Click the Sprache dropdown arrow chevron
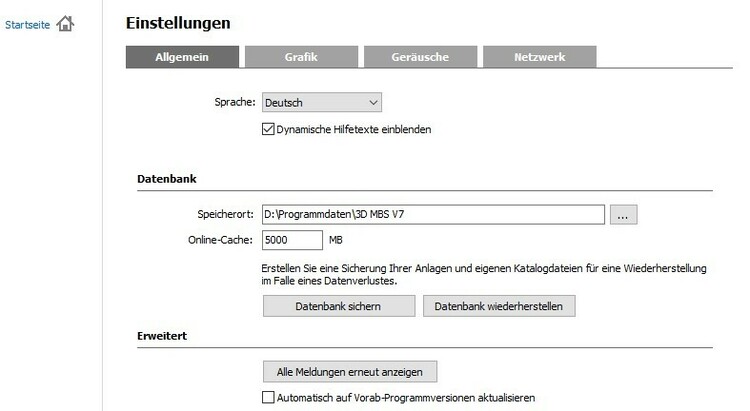This screenshot has width=750, height=411. tap(373, 102)
